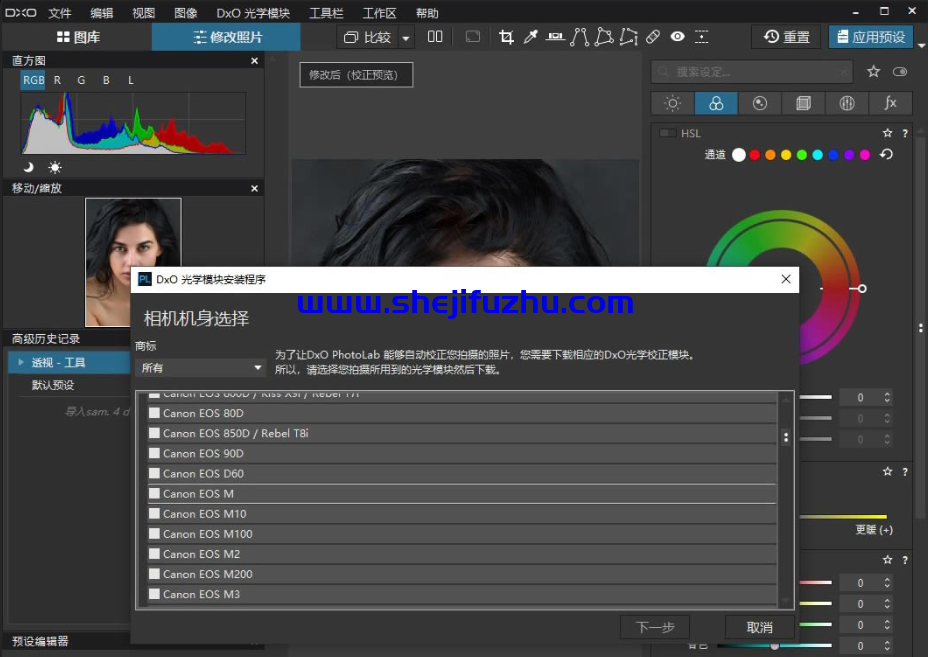Viewport: 928px width, 657px height.
Task: Open the brand filter dropdown showing 所有
Action: click(x=200, y=368)
